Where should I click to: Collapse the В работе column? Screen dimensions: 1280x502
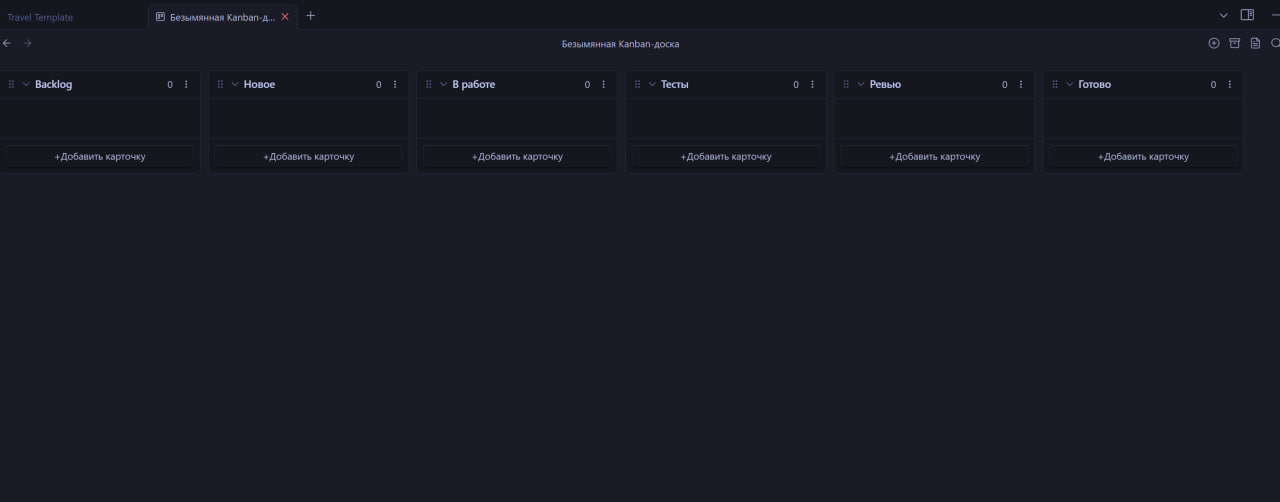444,85
